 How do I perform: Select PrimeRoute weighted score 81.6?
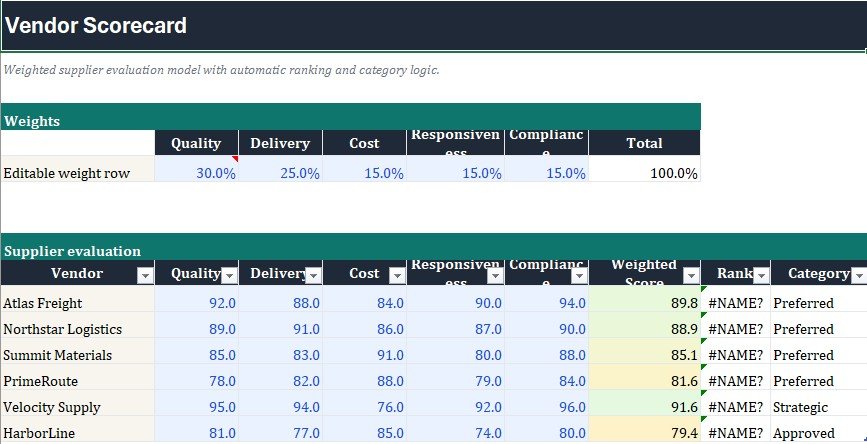(645, 377)
